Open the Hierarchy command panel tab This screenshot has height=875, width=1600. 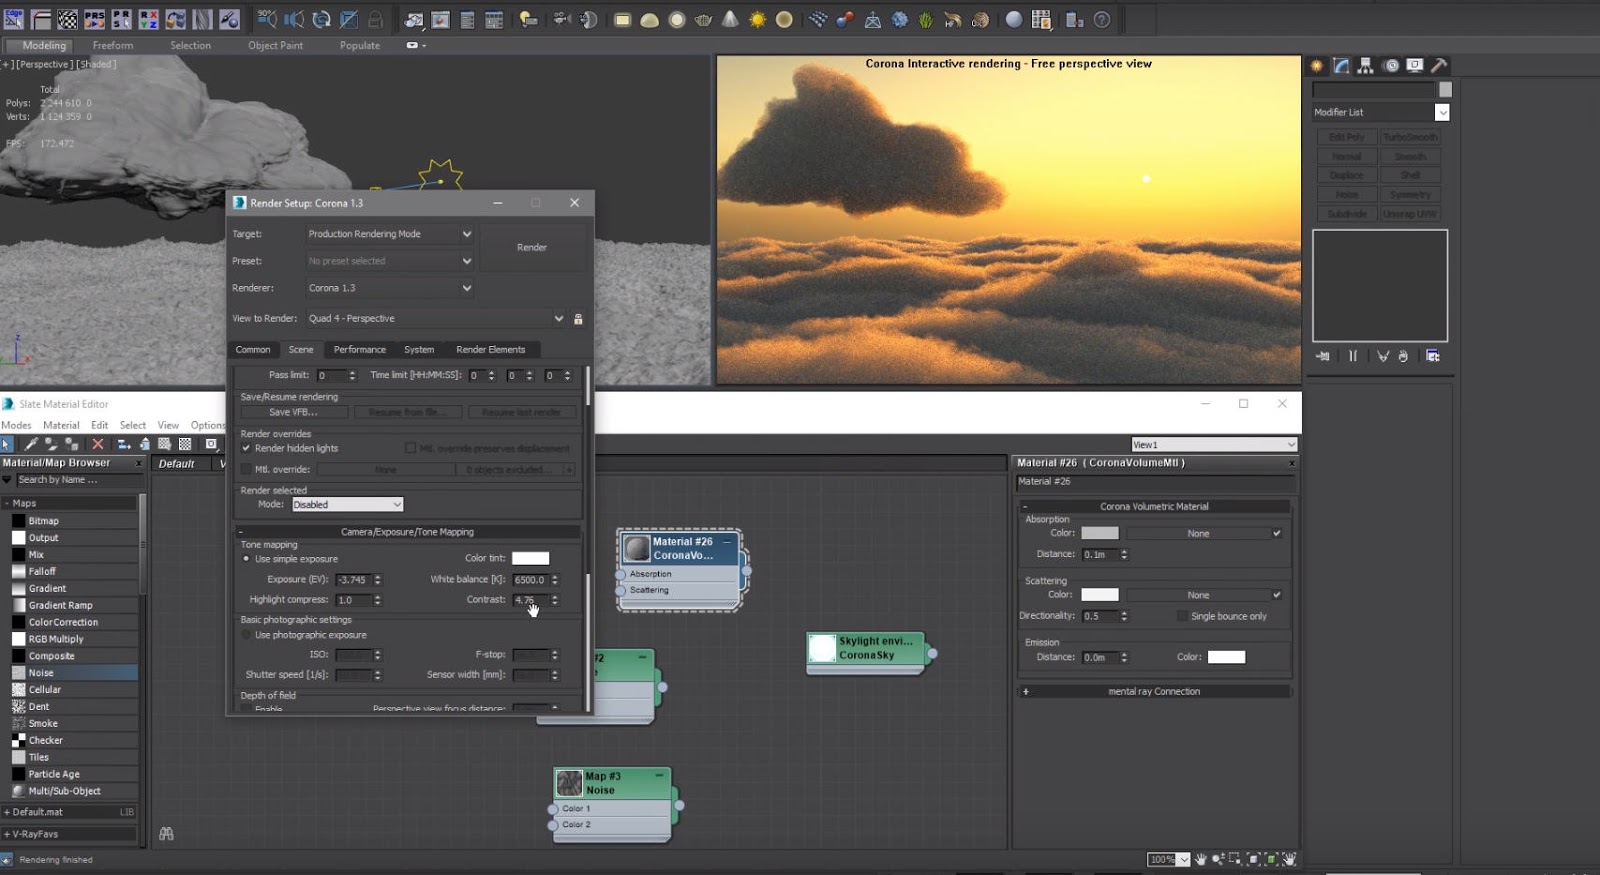tap(1365, 66)
